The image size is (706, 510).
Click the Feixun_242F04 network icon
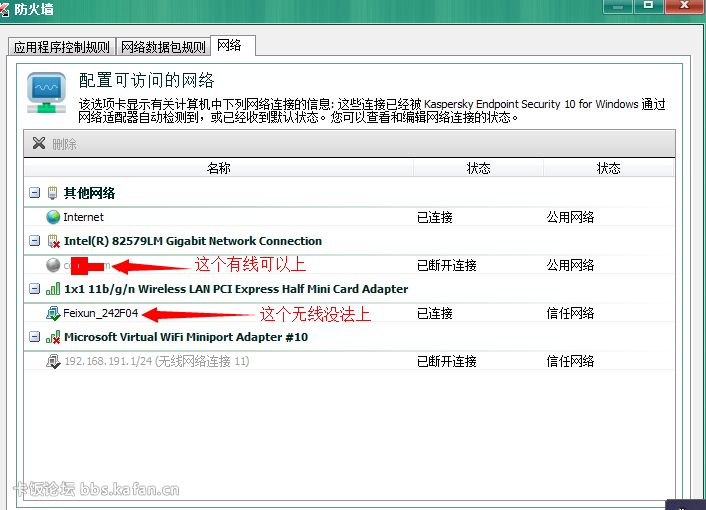point(53,313)
